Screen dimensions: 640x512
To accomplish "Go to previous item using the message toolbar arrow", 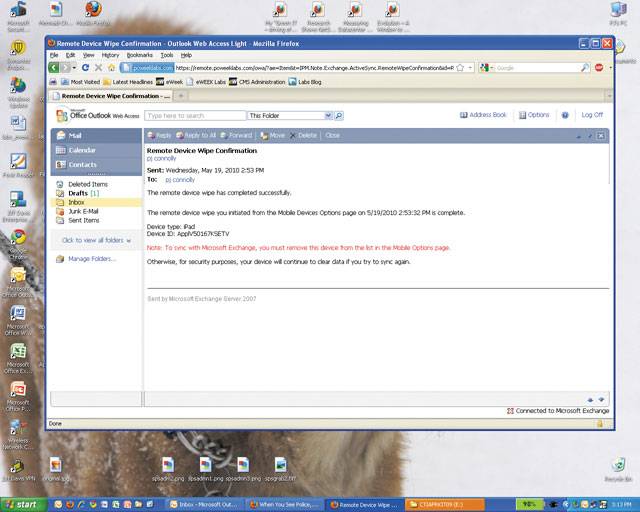I will pyautogui.click(x=578, y=136).
